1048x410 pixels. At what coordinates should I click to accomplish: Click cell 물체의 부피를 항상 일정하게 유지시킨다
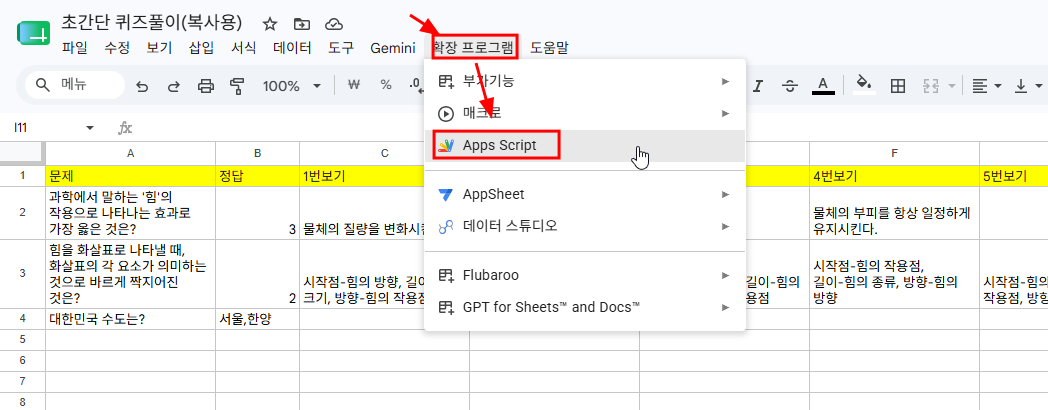click(x=894, y=213)
